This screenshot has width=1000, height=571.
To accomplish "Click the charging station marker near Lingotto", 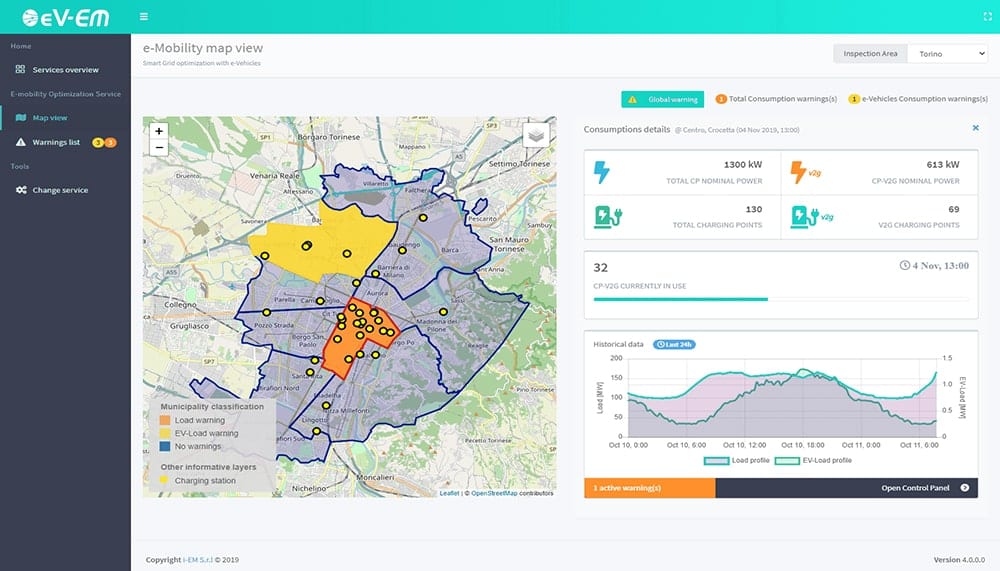I will click(316, 432).
